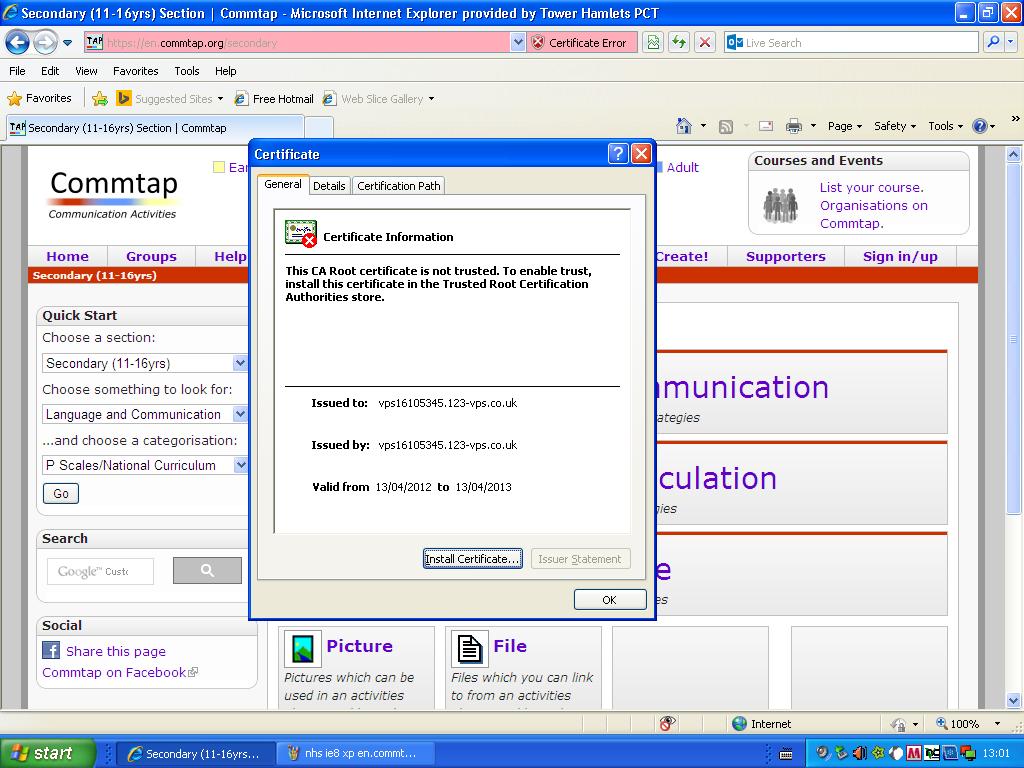Open the recent pages dropdown arrow
The width and height of the screenshot is (1024, 768).
[68, 43]
